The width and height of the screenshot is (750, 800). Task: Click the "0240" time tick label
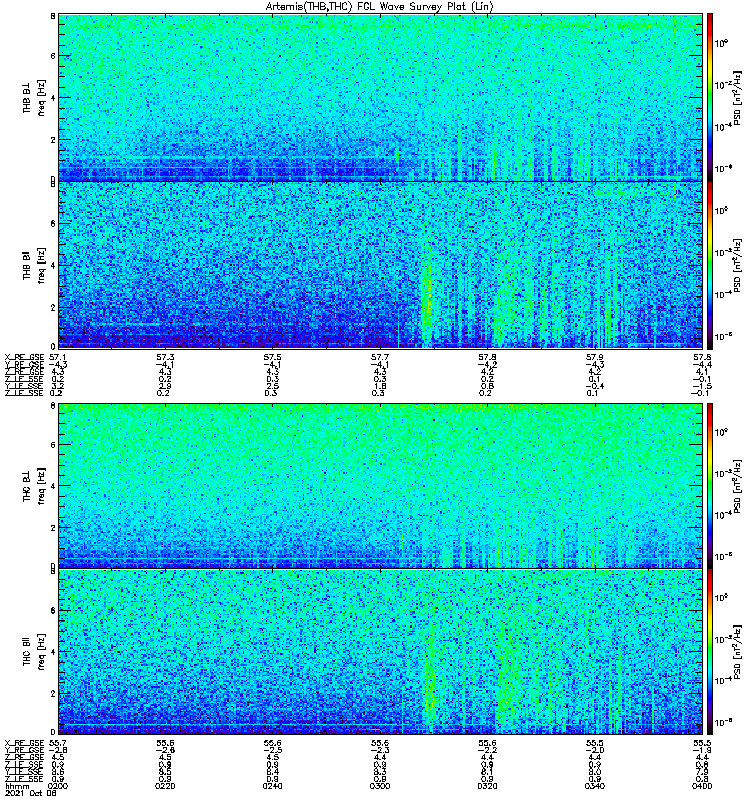(x=272, y=786)
